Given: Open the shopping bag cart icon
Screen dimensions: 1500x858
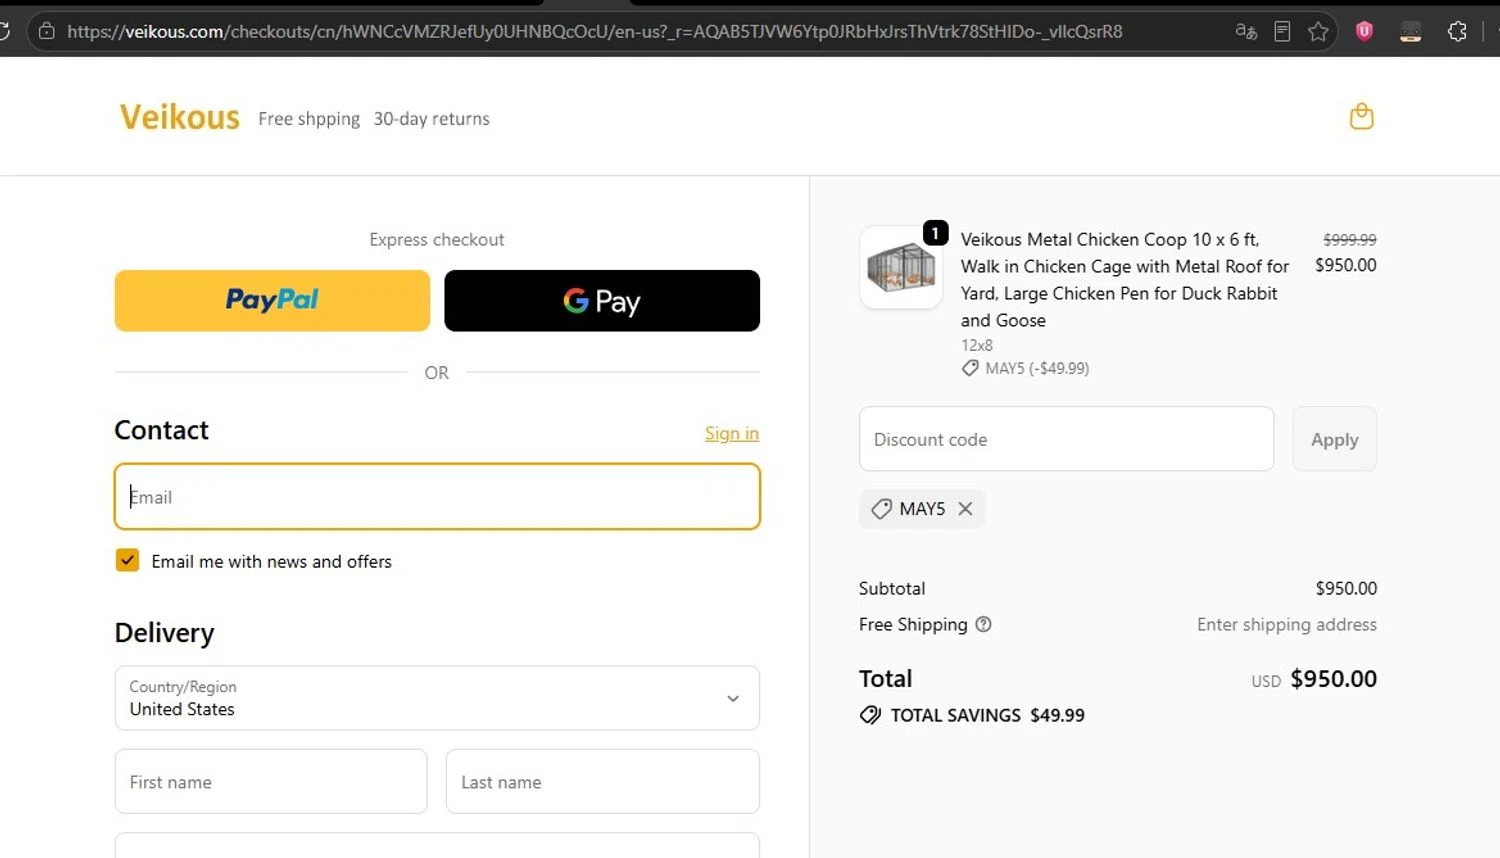Looking at the screenshot, I should point(1361,117).
